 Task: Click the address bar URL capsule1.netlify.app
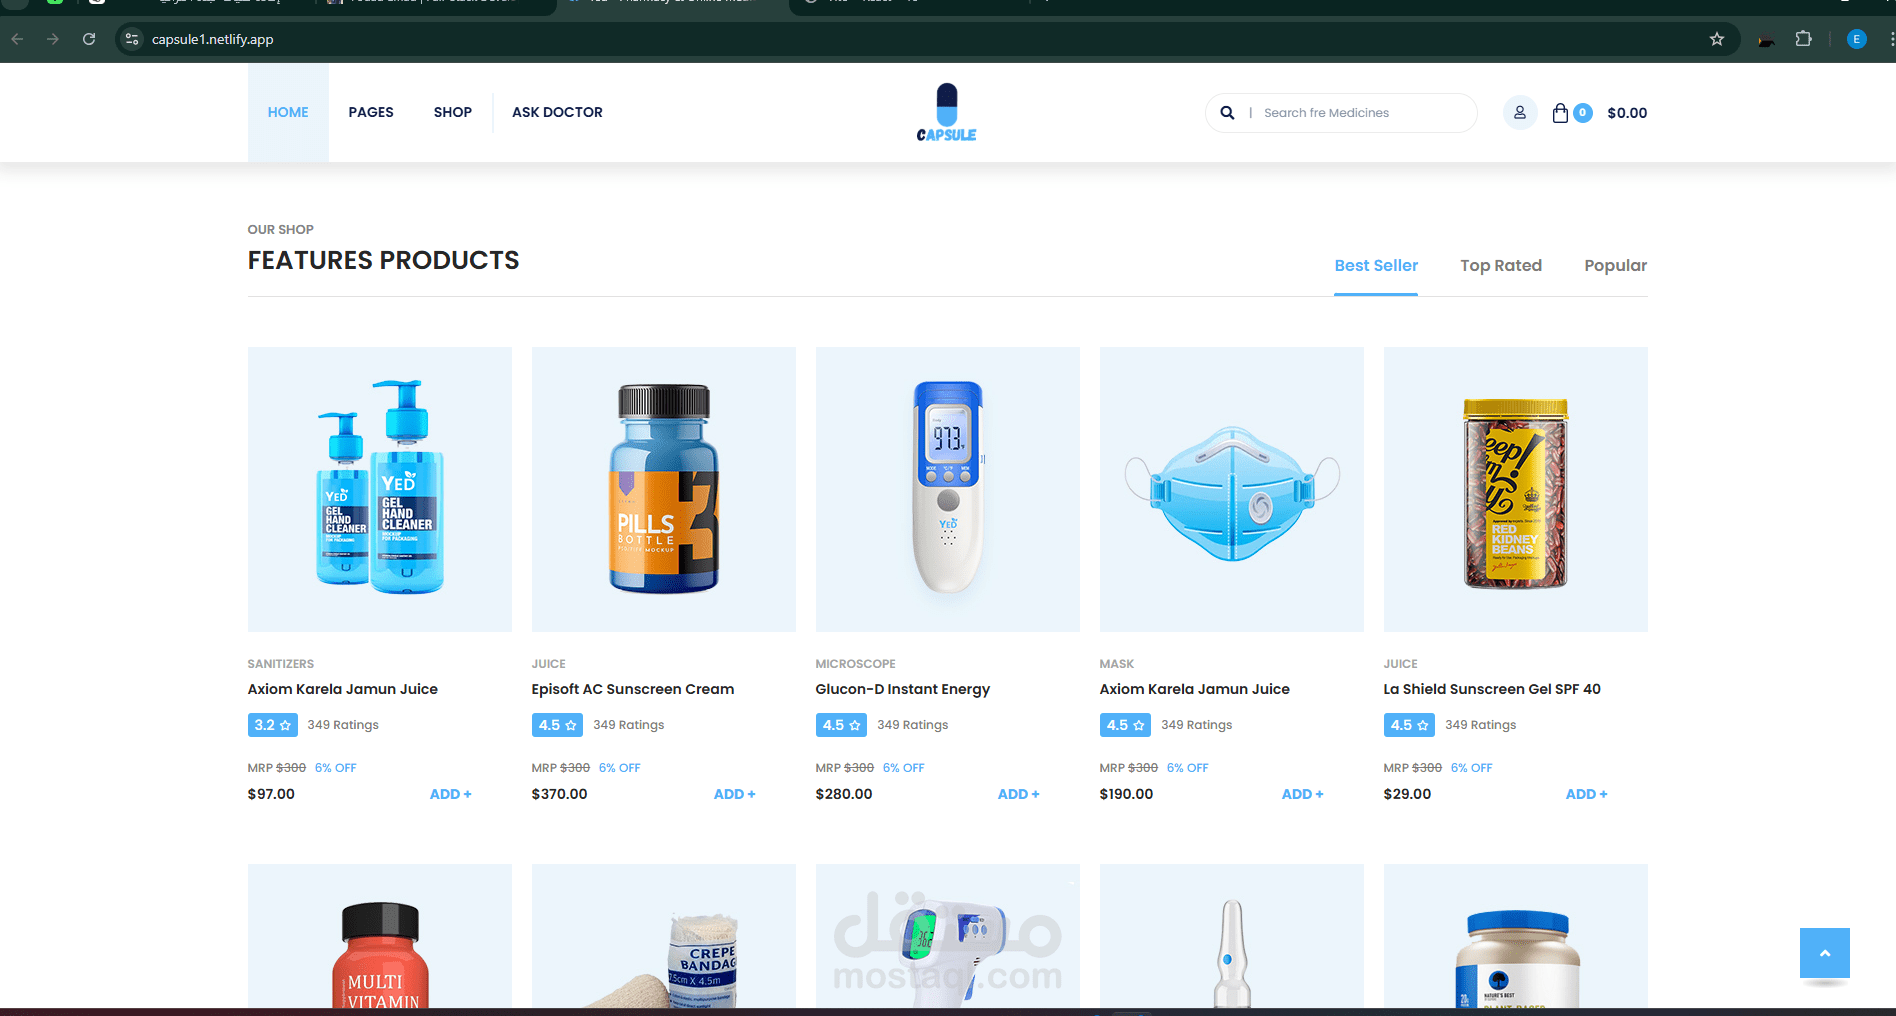coord(213,39)
